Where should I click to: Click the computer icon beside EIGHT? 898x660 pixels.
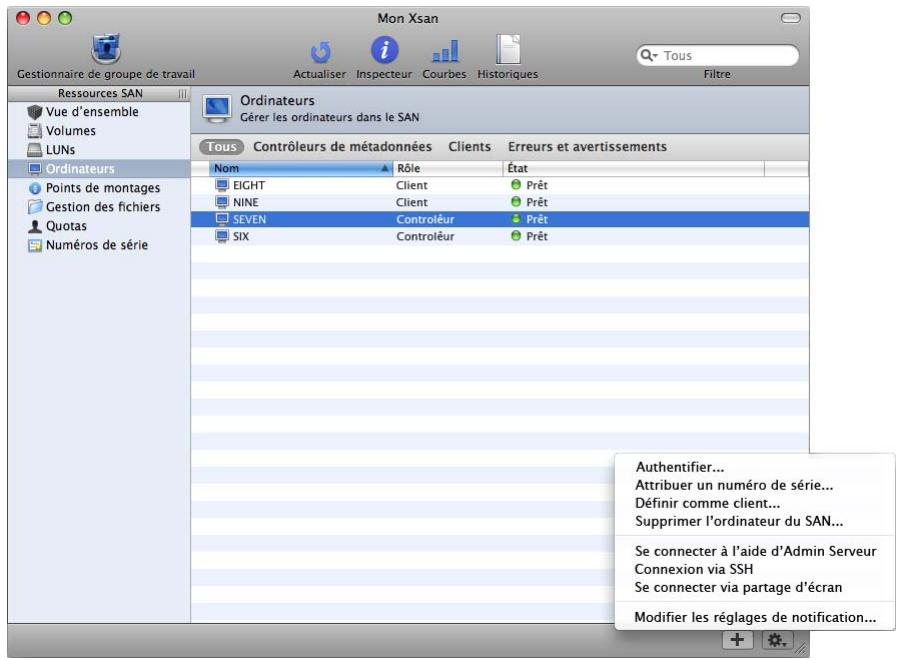pos(222,185)
